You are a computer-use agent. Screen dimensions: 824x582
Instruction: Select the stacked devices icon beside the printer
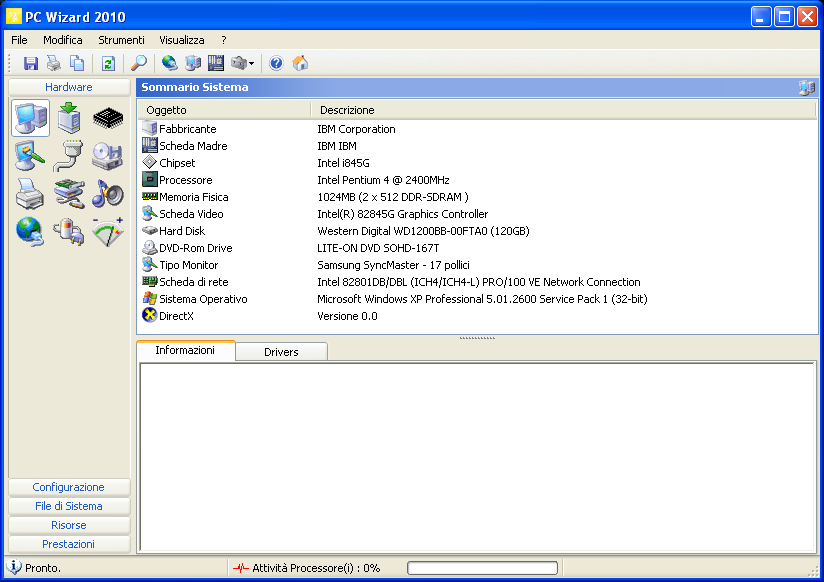[69, 194]
